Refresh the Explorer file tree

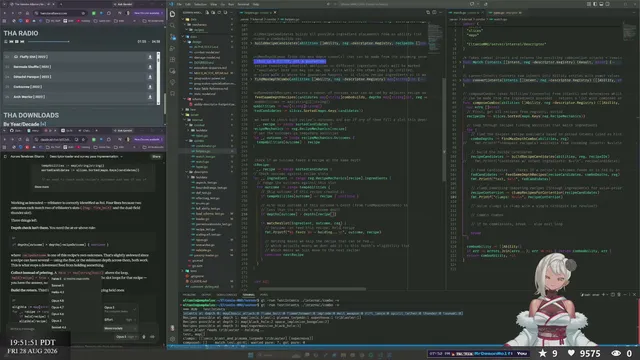(218, 13)
